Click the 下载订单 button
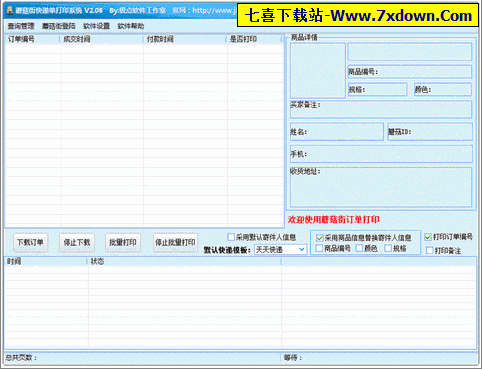 (30, 242)
